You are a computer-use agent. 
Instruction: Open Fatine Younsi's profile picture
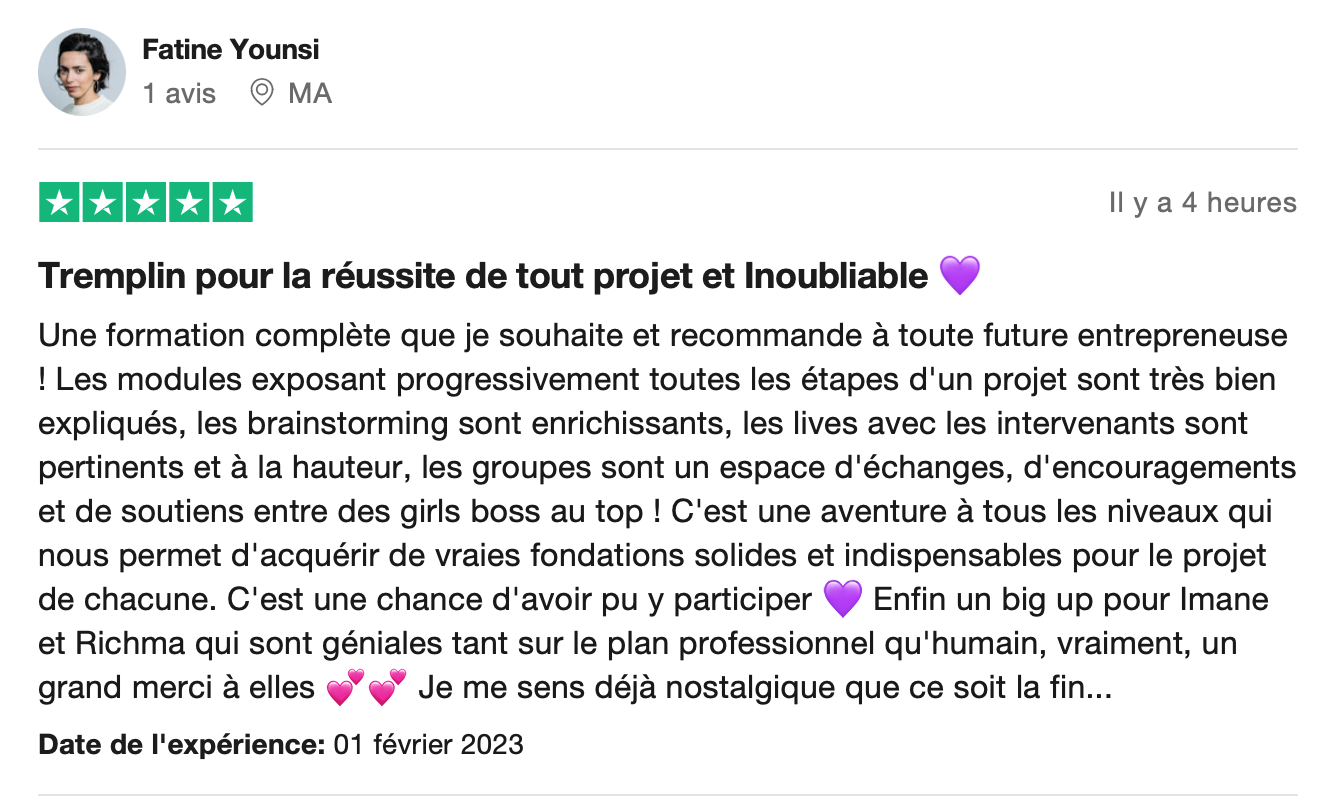point(81,72)
